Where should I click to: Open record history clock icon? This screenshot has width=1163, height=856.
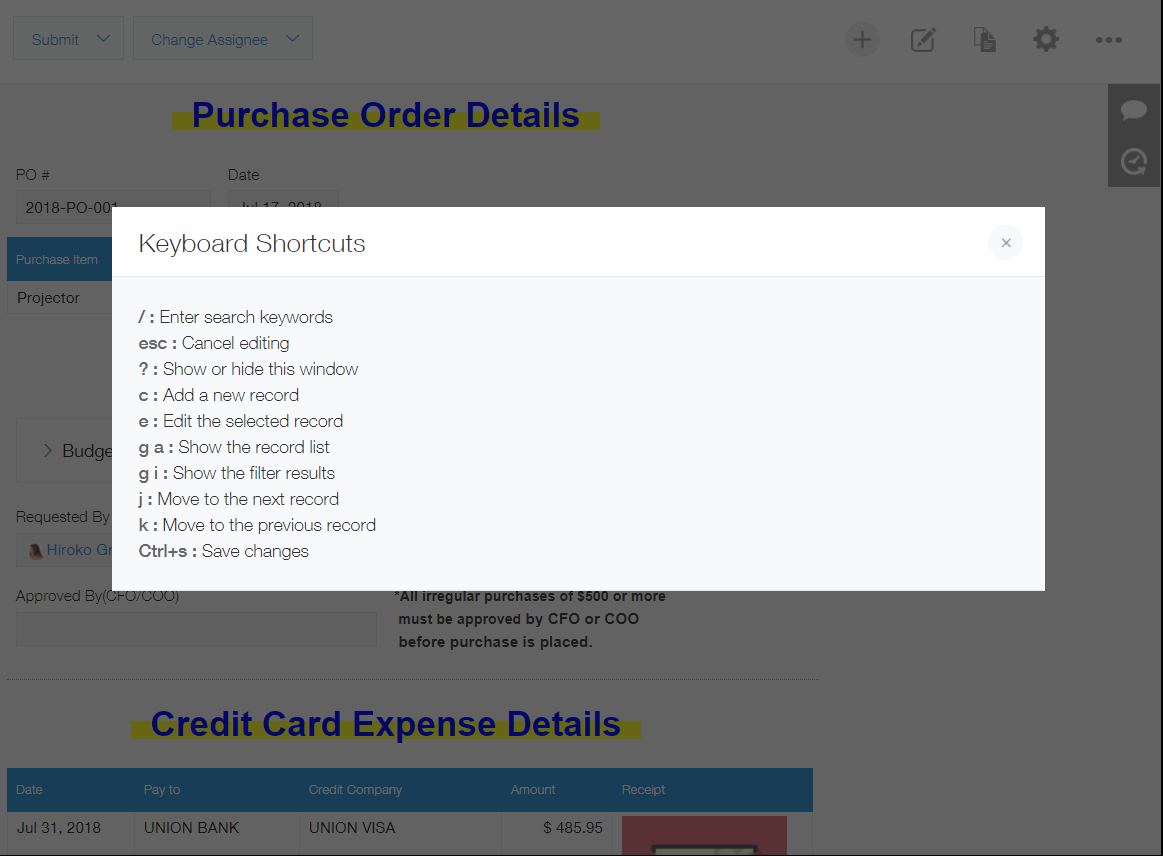(x=1134, y=162)
